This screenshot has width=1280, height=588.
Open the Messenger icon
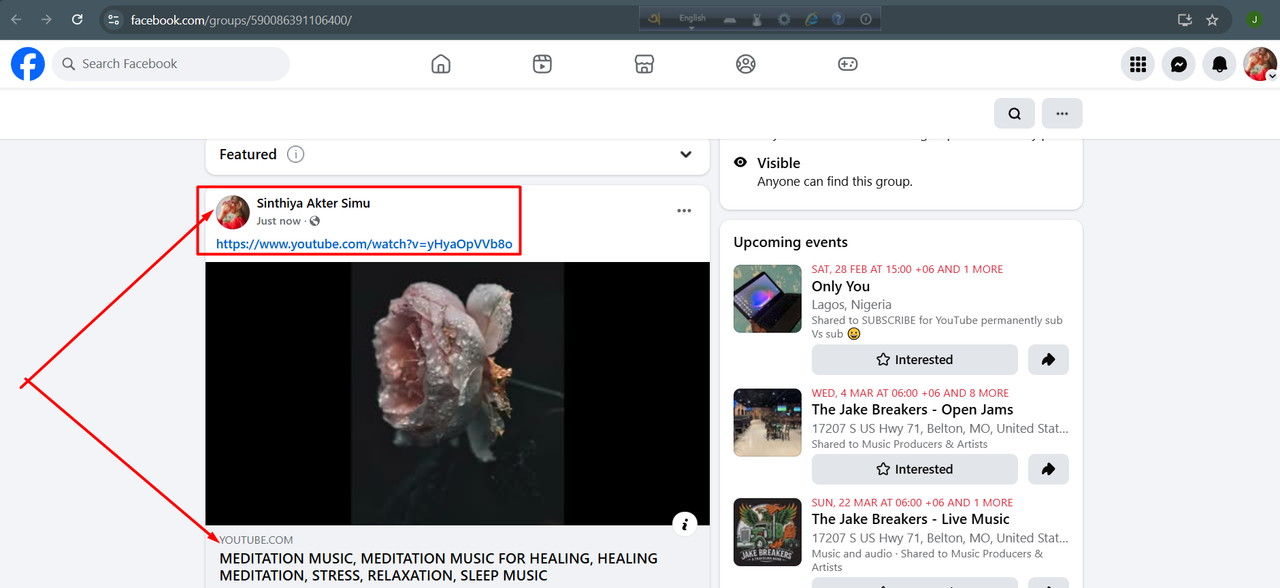point(1179,64)
